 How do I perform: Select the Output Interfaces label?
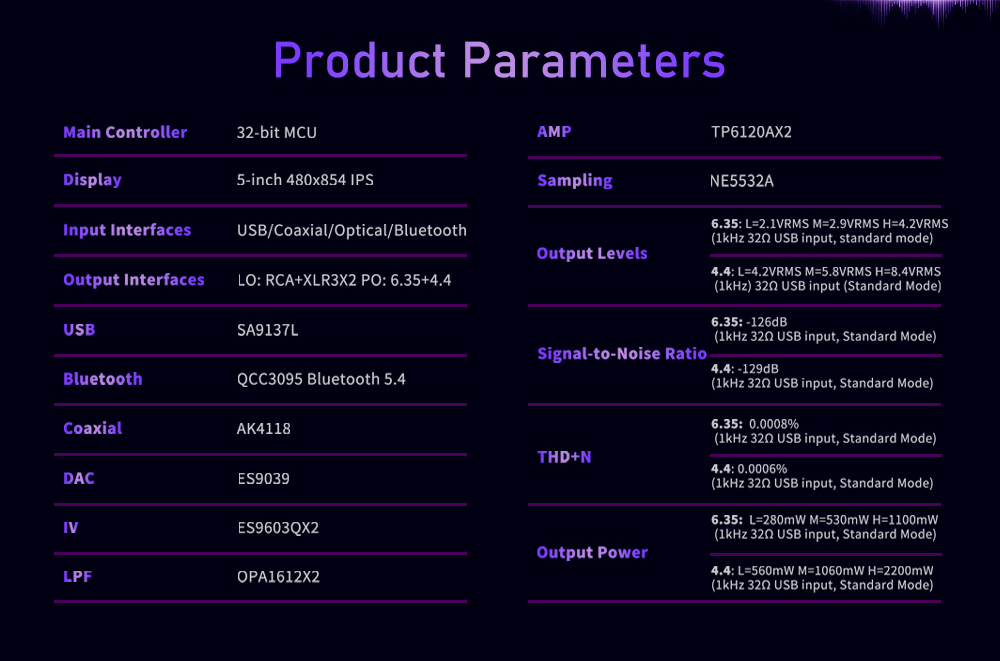pyautogui.click(x=134, y=279)
